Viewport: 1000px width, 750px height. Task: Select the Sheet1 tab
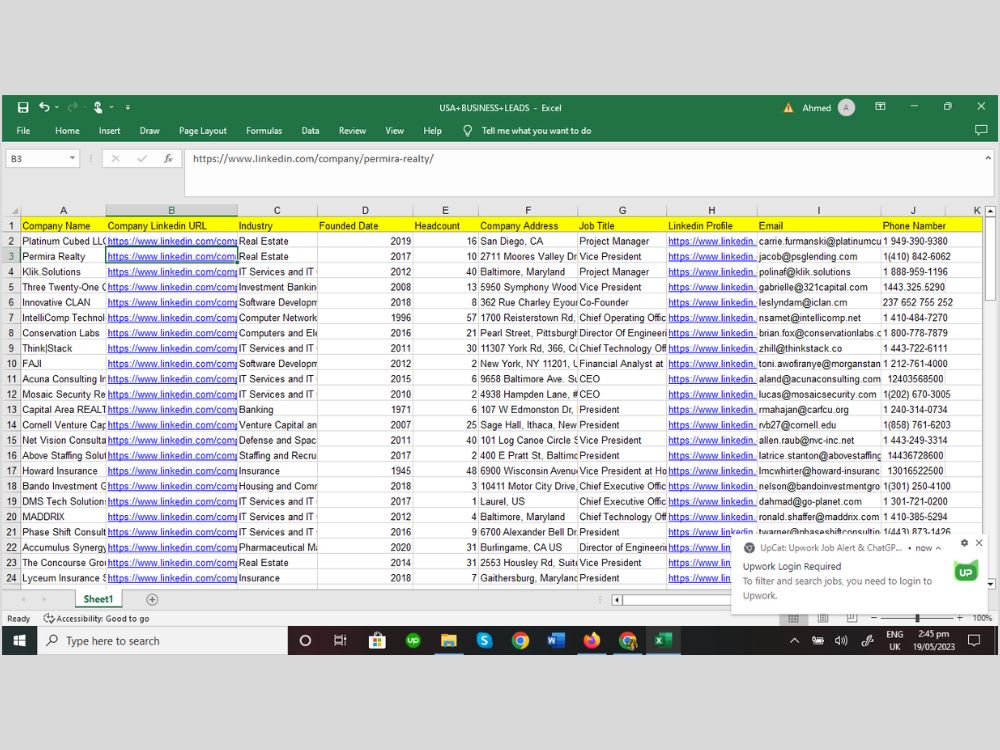click(98, 599)
